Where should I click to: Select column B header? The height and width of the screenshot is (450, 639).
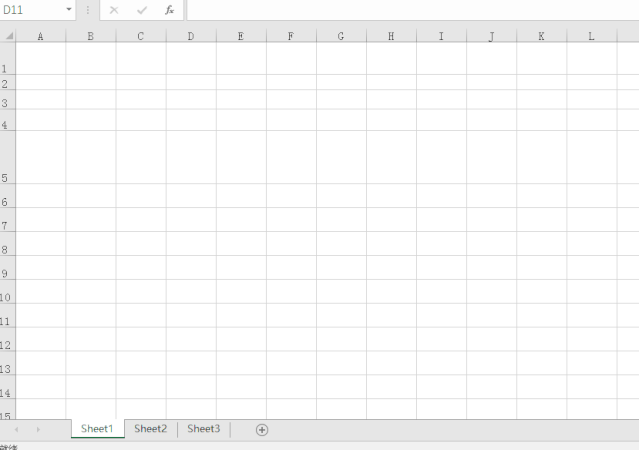click(91, 36)
